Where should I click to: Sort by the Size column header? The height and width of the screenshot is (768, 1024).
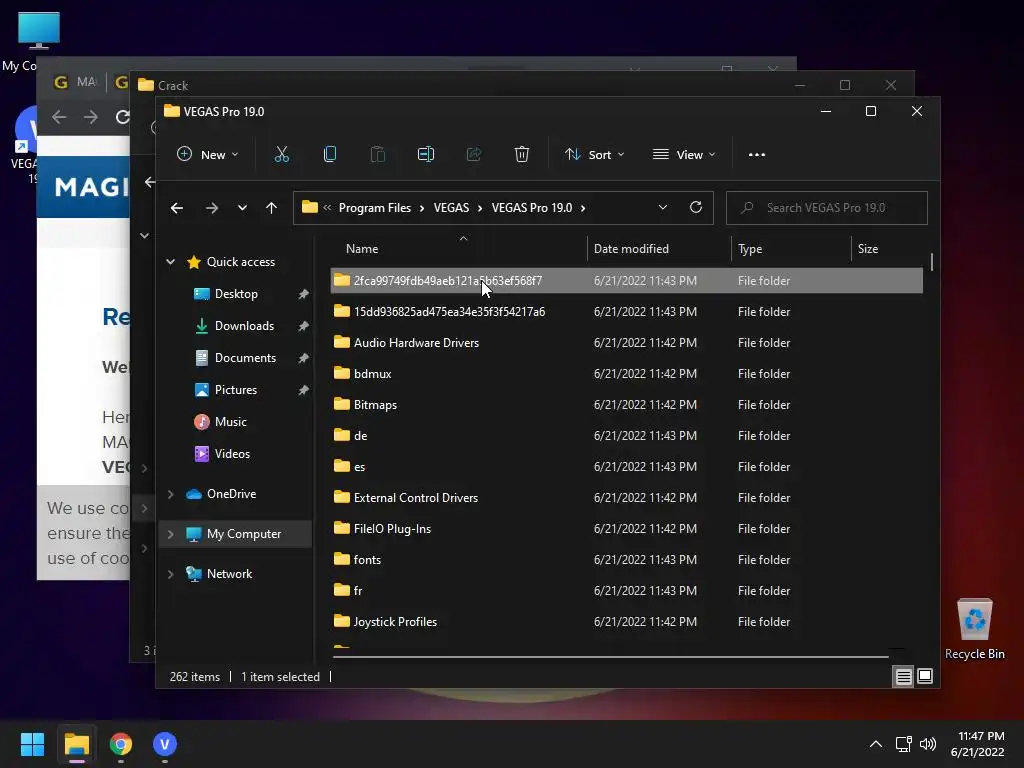pyautogui.click(x=868, y=249)
